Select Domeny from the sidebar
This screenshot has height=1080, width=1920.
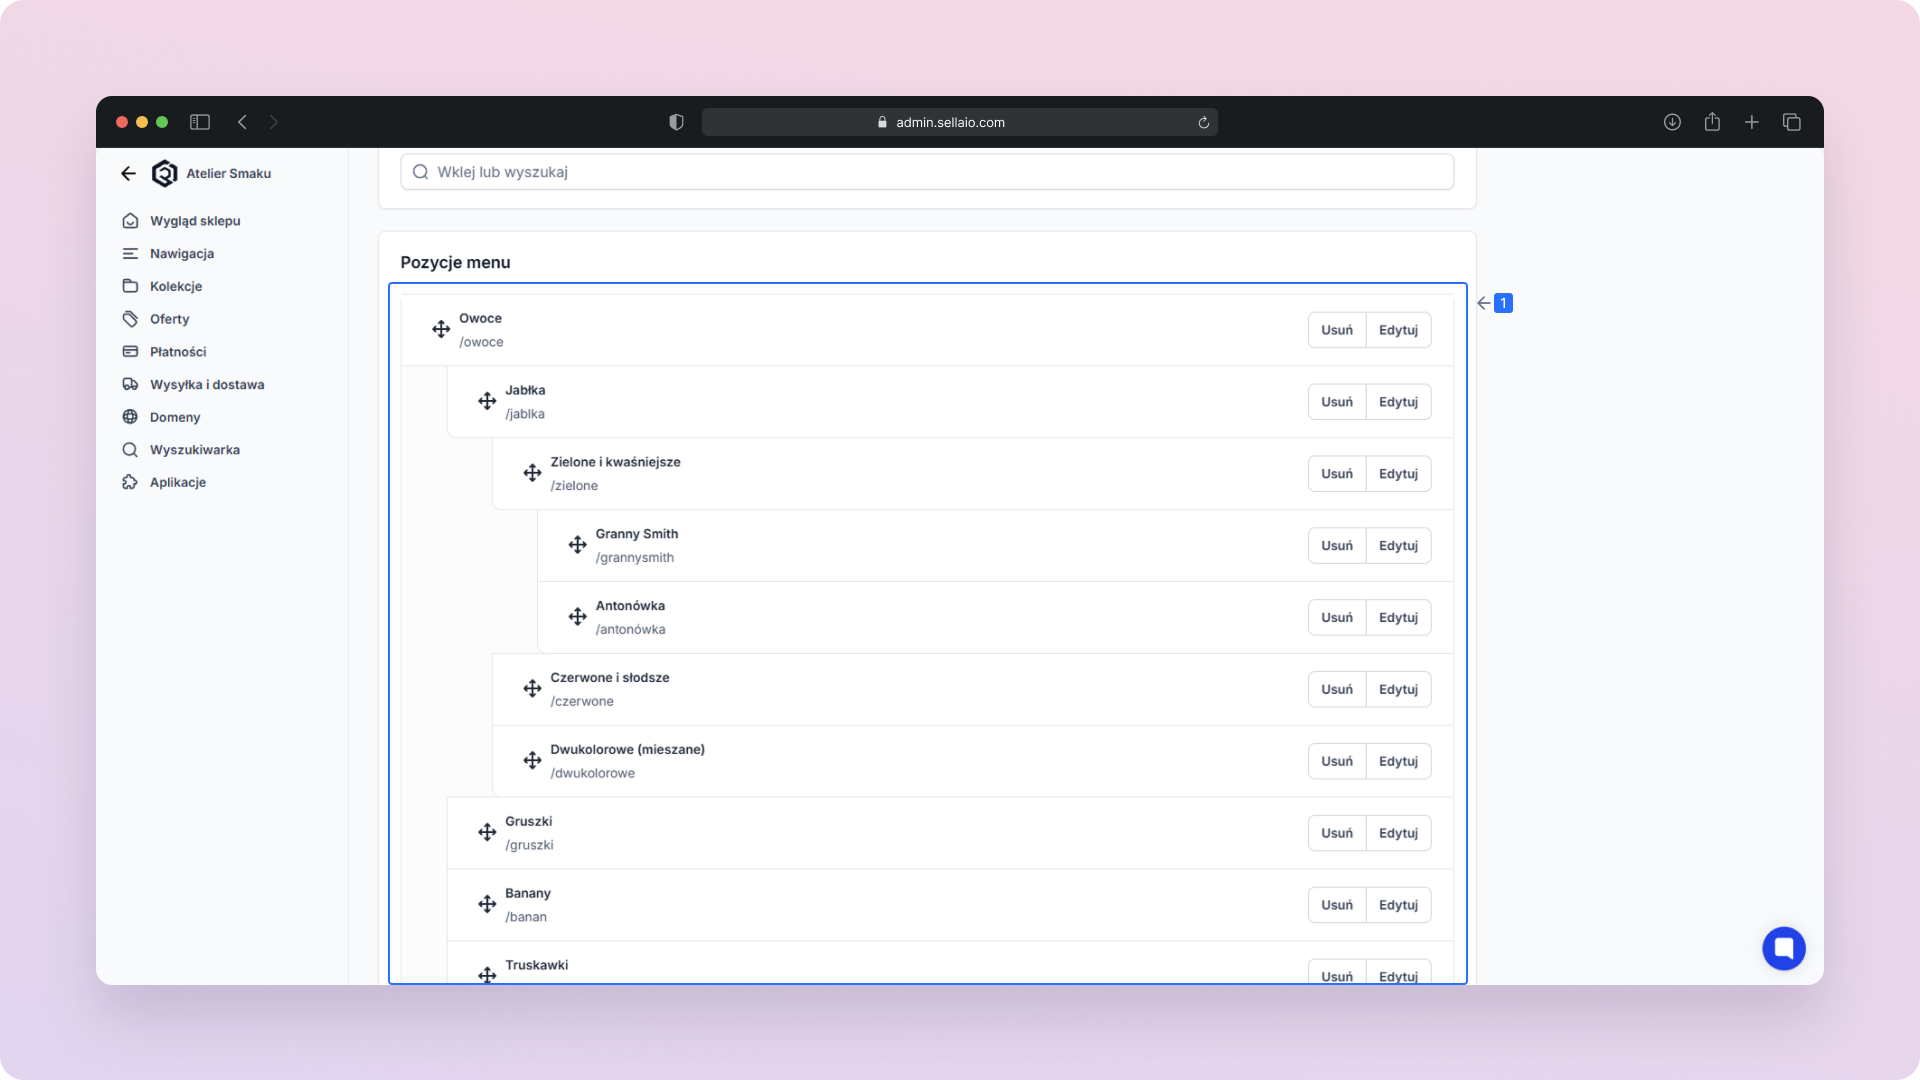tap(175, 417)
